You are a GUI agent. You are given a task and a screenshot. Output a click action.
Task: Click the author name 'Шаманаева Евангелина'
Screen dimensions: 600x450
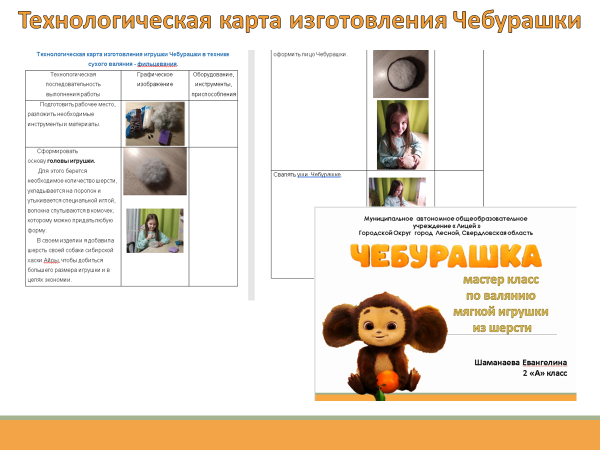click(x=520, y=362)
